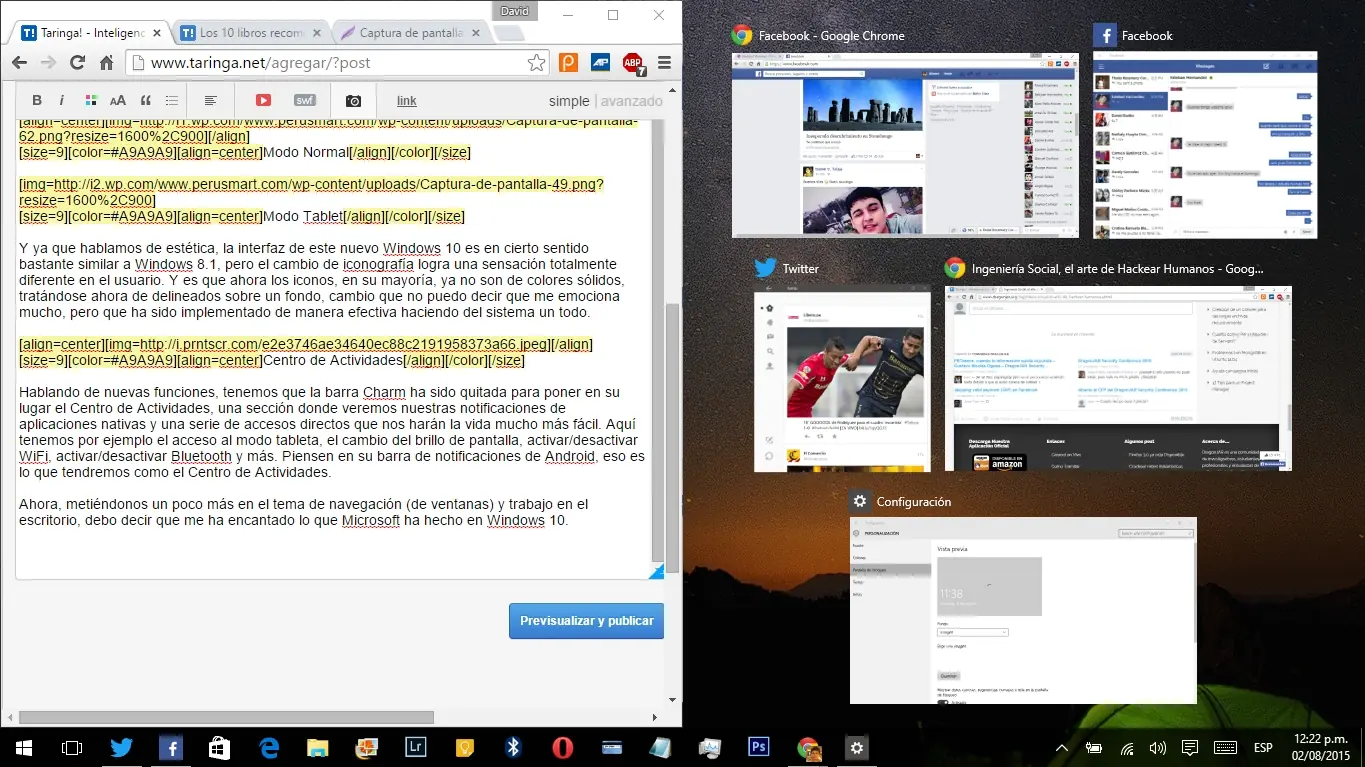The image size is (1365, 767).
Task: Close the Captura de pantalla tab
Action: click(x=476, y=33)
